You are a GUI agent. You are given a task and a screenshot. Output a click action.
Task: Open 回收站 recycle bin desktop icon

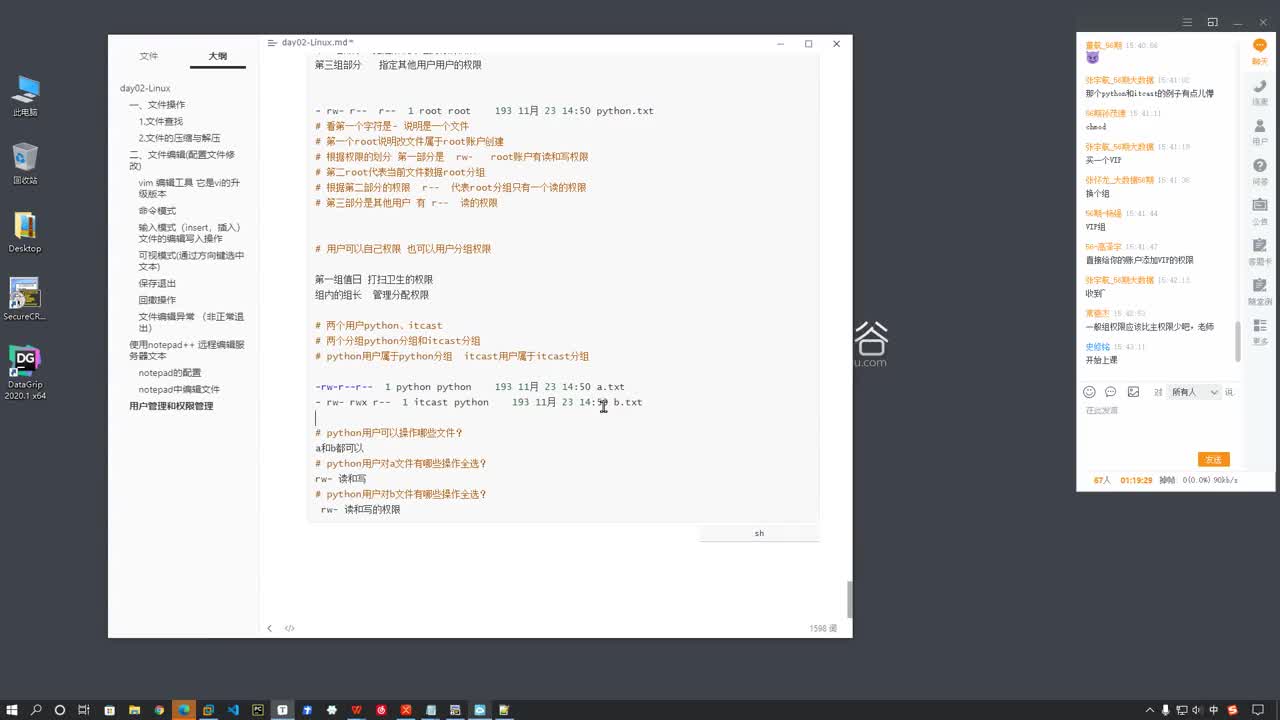click(x=25, y=164)
